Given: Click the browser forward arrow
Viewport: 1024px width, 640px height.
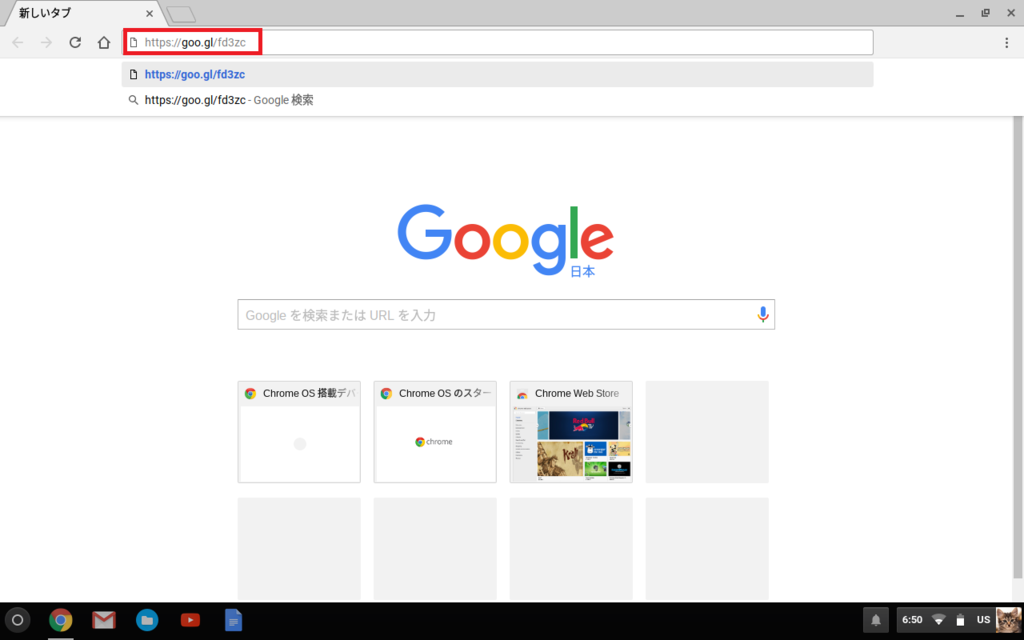Looking at the screenshot, I should point(46,42).
